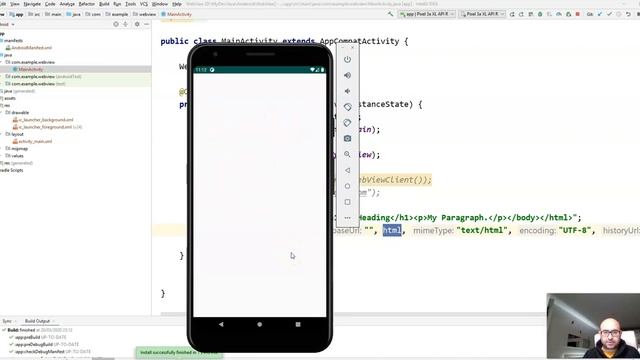The height and width of the screenshot is (360, 640).
Task: Switch to the Sync tab
Action: click(7, 321)
